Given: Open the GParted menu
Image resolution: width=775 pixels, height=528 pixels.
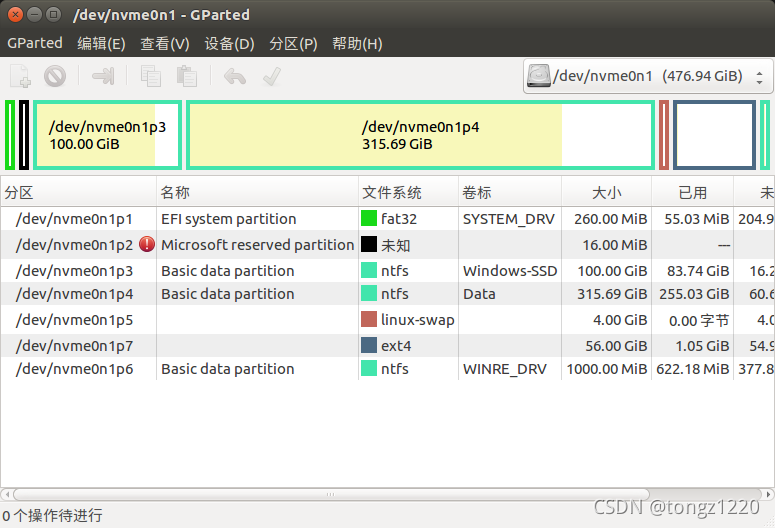Looking at the screenshot, I should click(x=35, y=44).
